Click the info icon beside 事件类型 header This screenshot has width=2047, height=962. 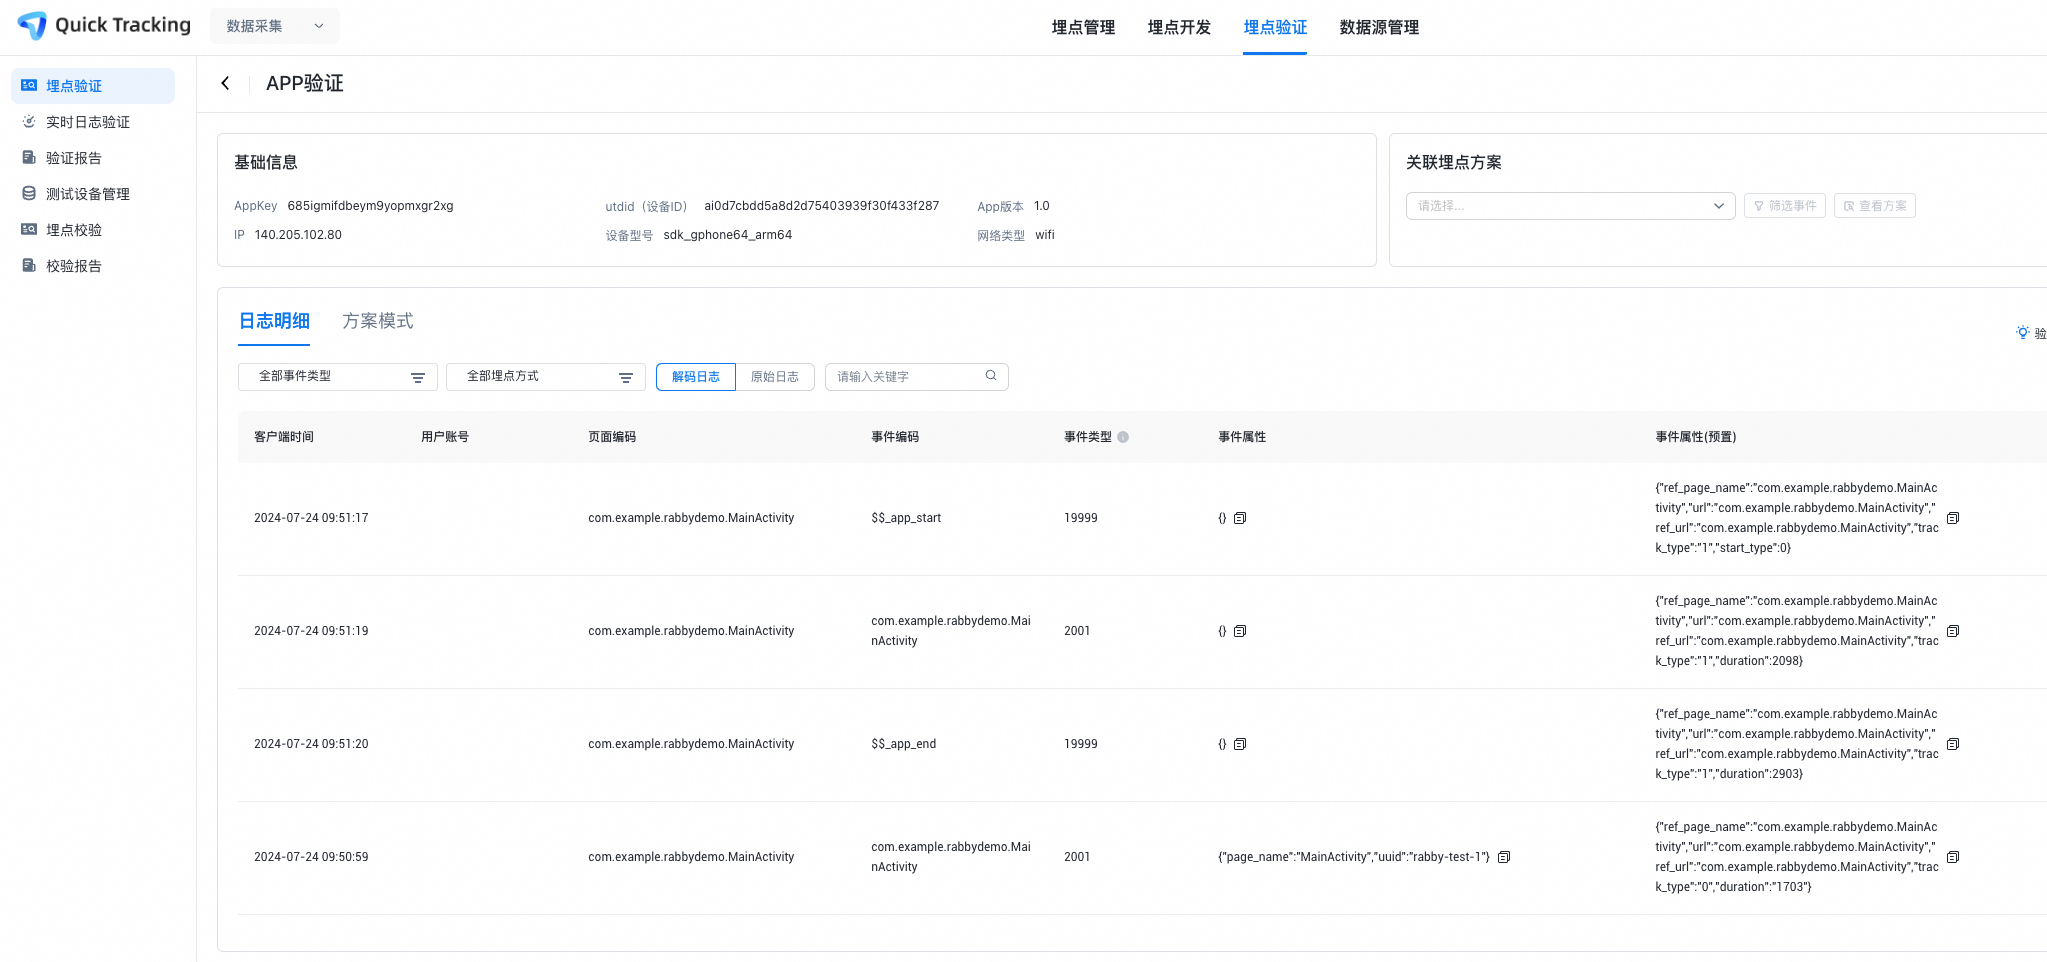pyautogui.click(x=1123, y=437)
